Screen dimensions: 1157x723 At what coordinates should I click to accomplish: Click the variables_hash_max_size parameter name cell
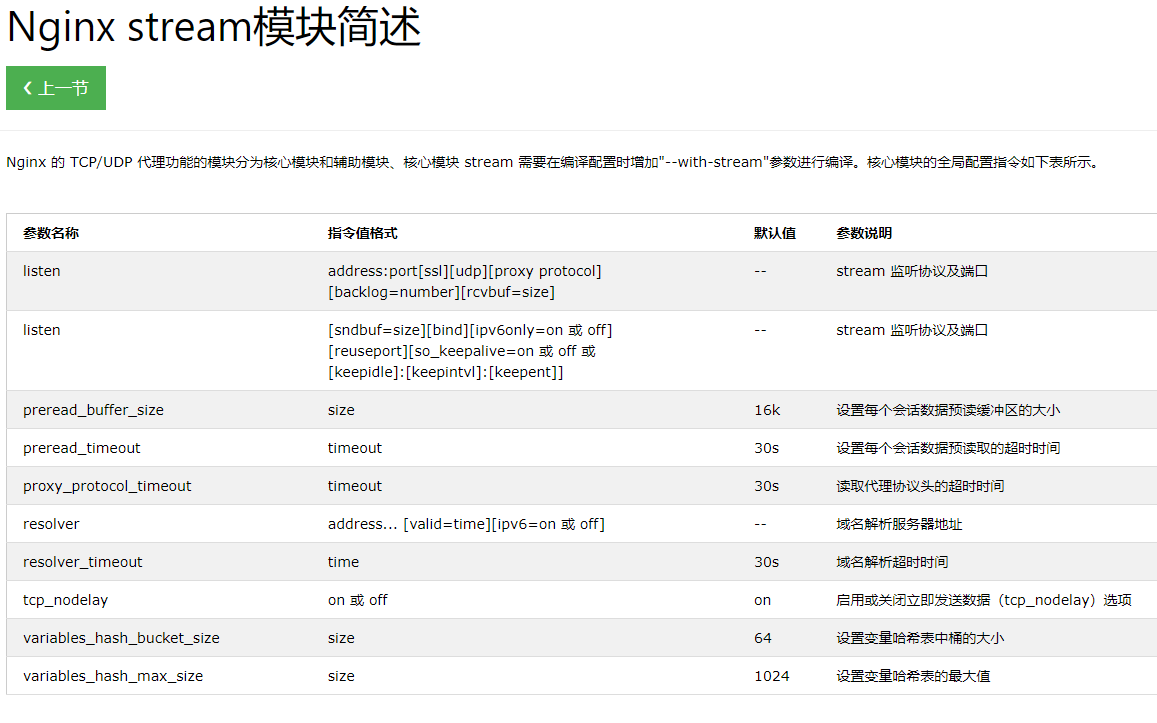113,676
